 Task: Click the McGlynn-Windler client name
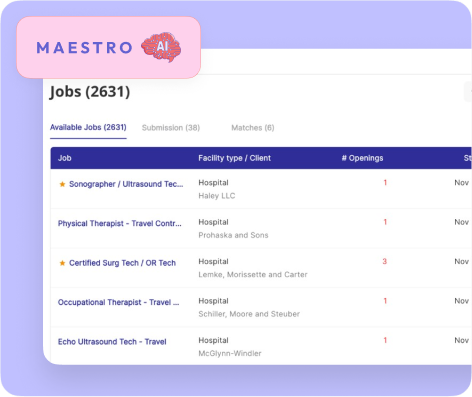(230, 353)
